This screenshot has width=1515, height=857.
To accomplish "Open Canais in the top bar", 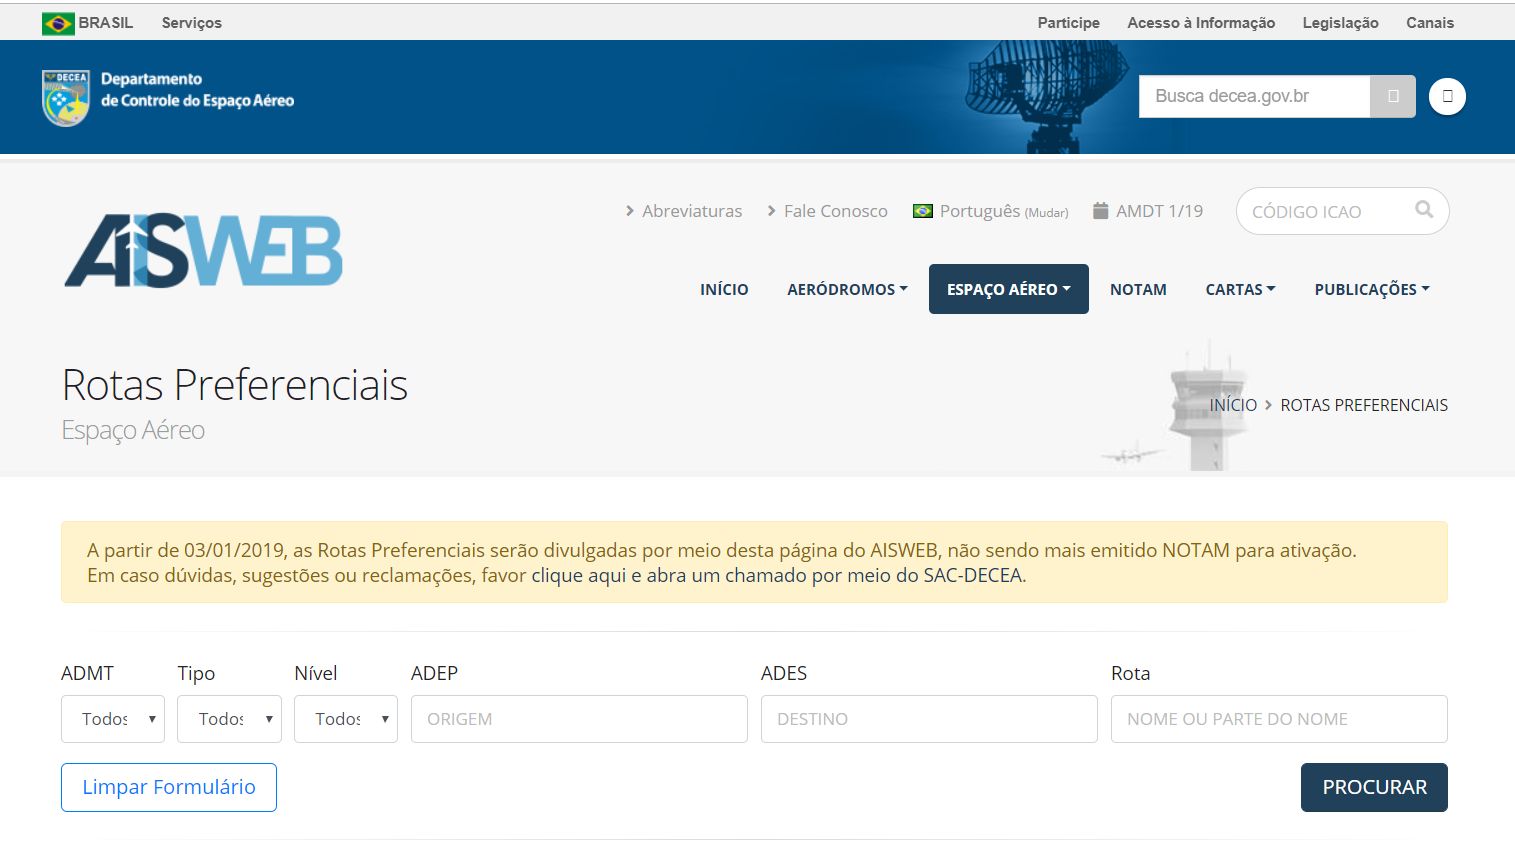I will (x=1430, y=23).
